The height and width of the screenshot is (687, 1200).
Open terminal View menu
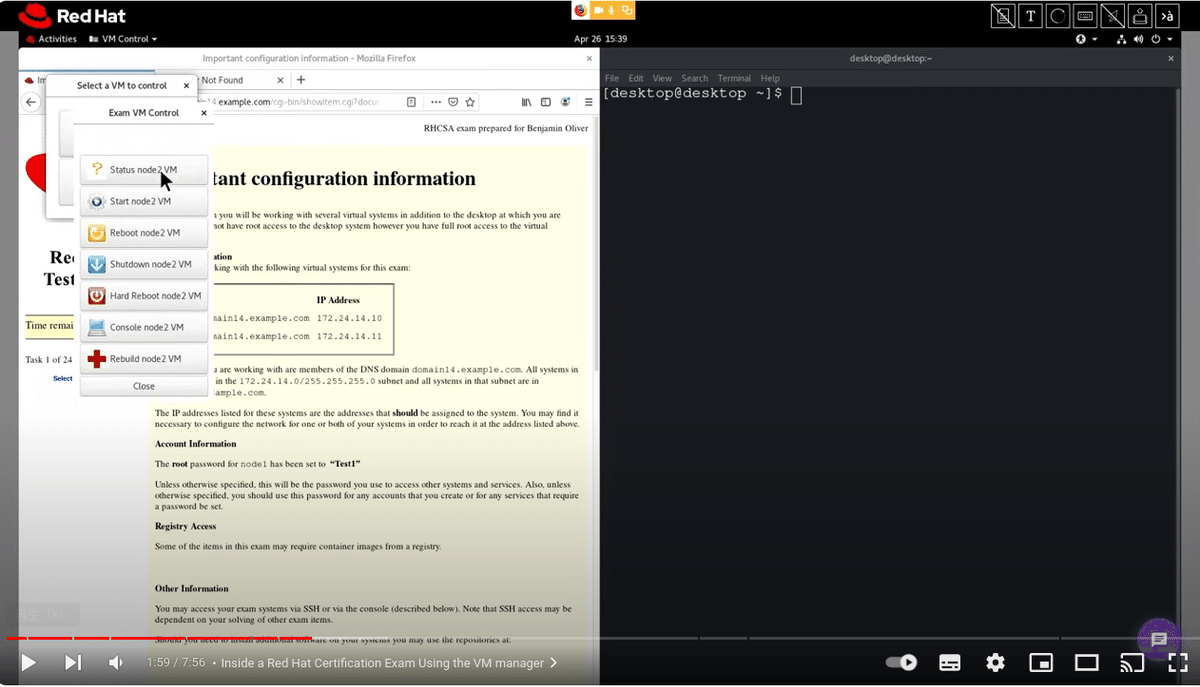(x=662, y=78)
